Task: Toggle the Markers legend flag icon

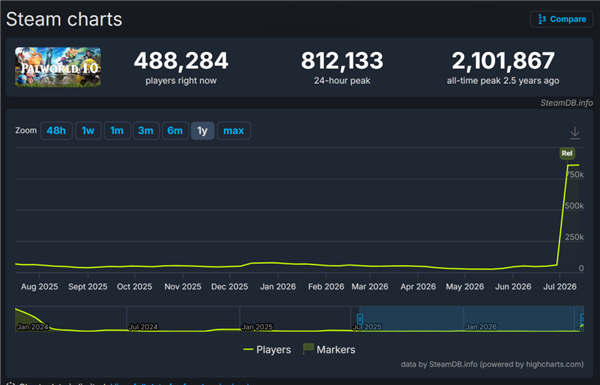Action: click(x=308, y=349)
